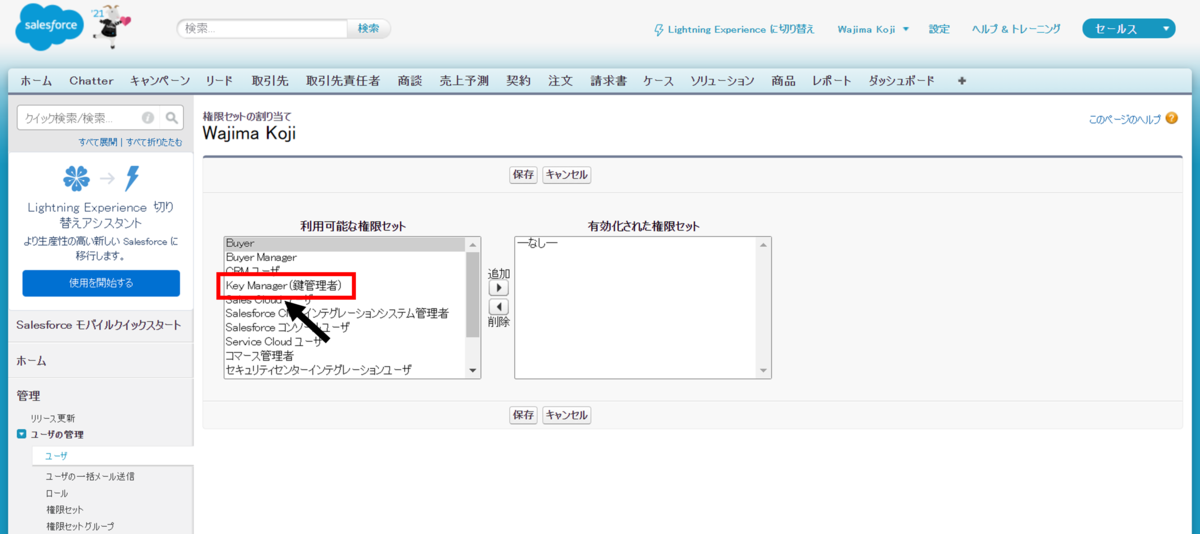Image resolution: width=1200 pixels, height=534 pixels.
Task: Switch to Lightning Experience link
Action: click(x=734, y=29)
